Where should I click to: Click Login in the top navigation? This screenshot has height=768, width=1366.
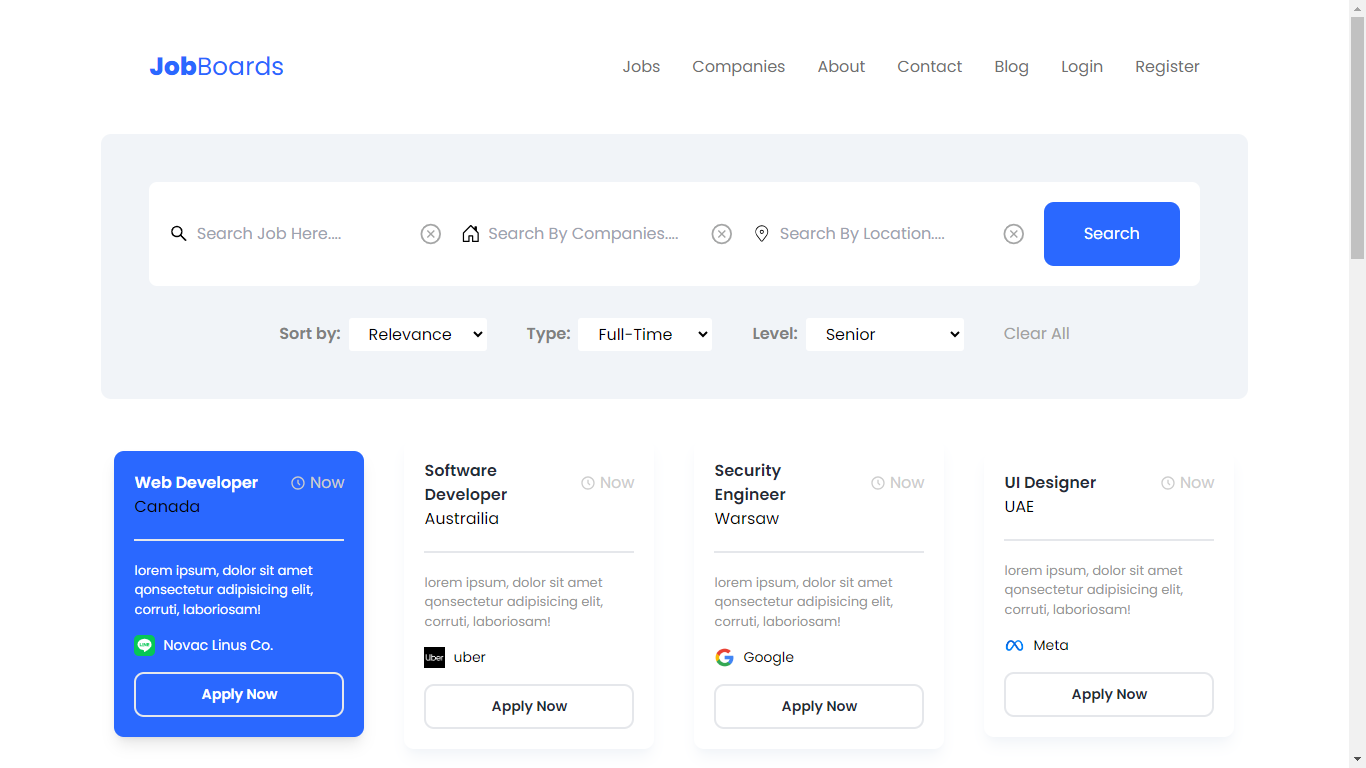click(1082, 67)
